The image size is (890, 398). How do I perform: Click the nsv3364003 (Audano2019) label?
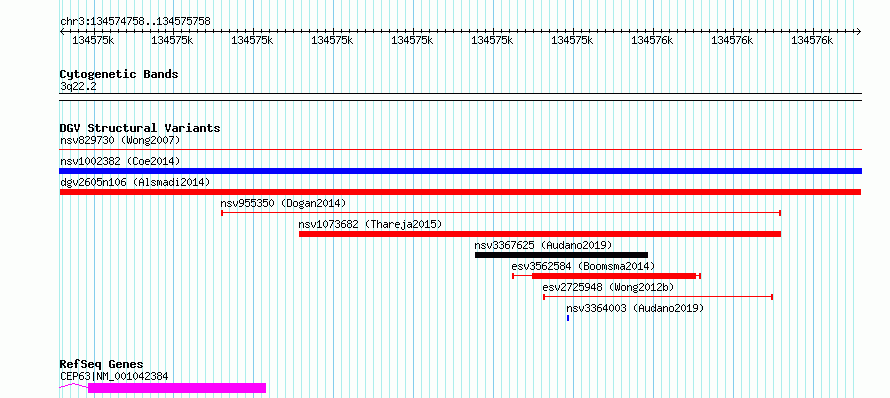635,308
